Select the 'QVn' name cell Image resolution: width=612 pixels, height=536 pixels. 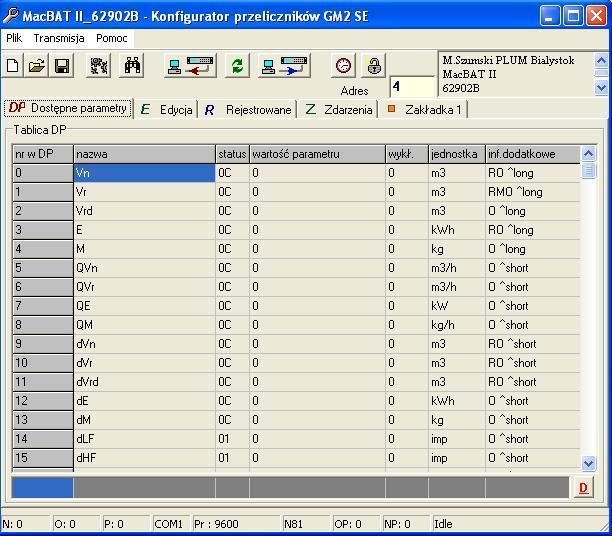click(x=144, y=268)
